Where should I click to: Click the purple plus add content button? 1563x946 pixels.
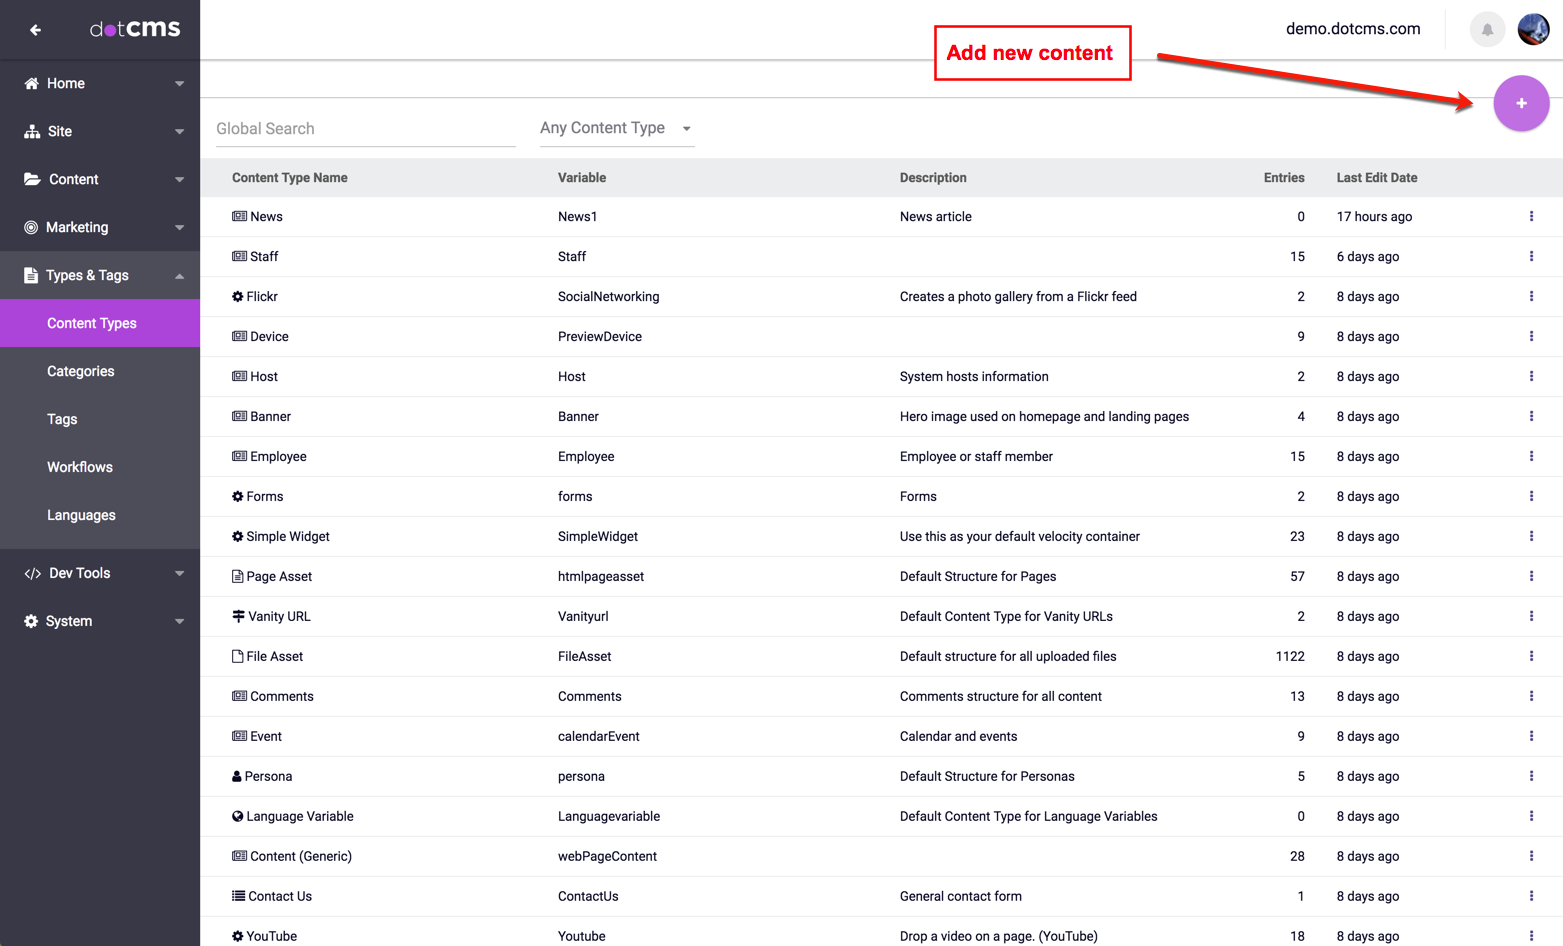(x=1521, y=103)
